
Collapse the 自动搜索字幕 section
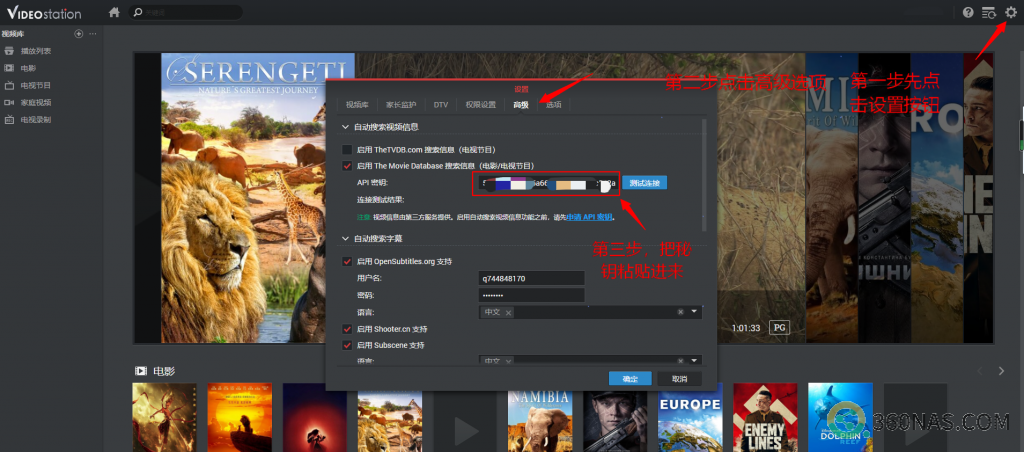345,239
